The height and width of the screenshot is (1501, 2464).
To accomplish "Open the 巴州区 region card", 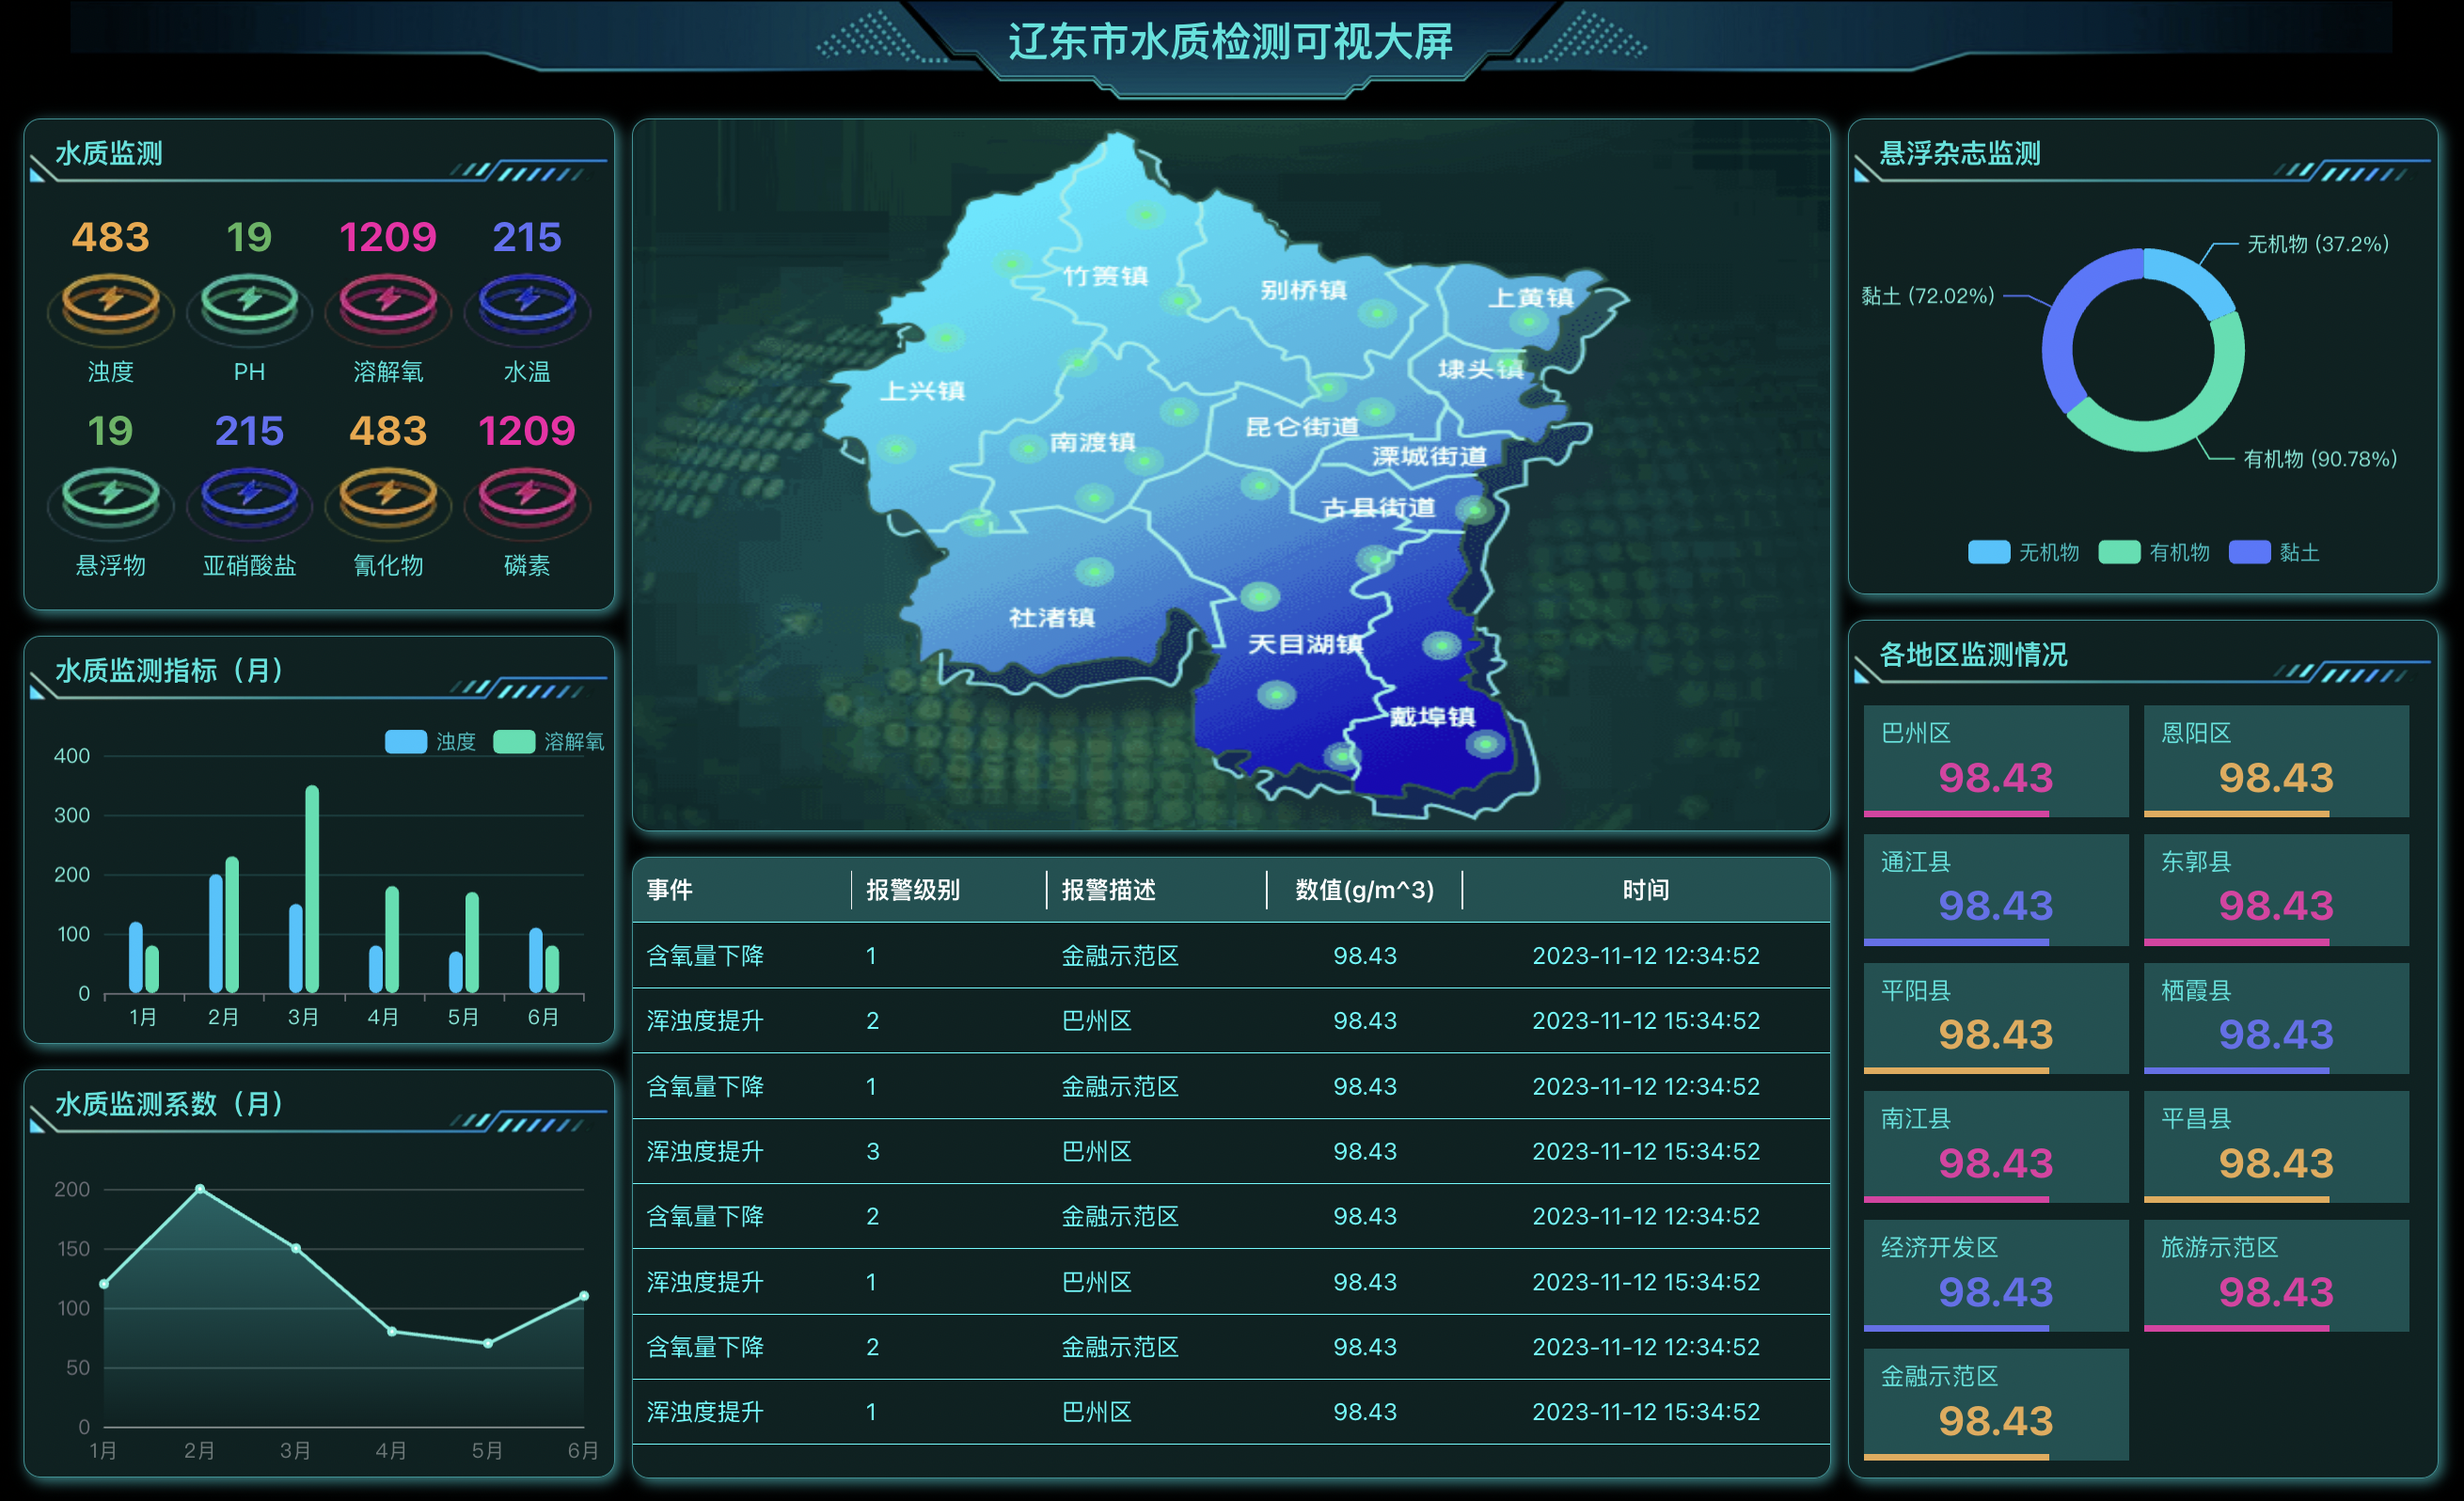I will (x=1995, y=760).
